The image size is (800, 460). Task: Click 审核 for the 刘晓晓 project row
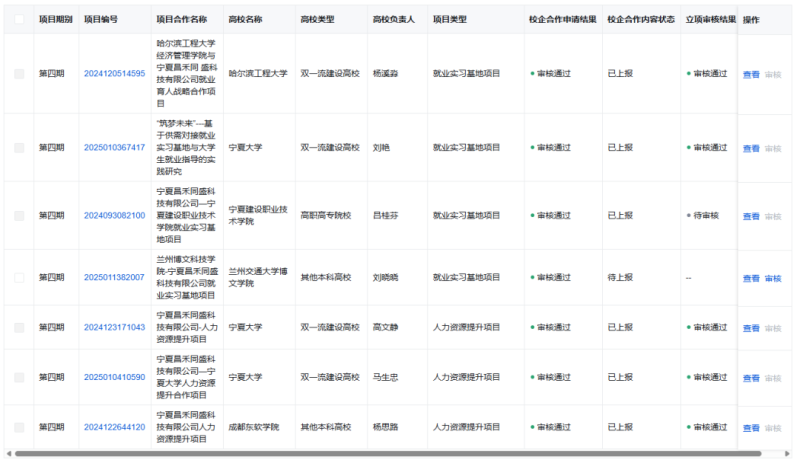[773, 279]
